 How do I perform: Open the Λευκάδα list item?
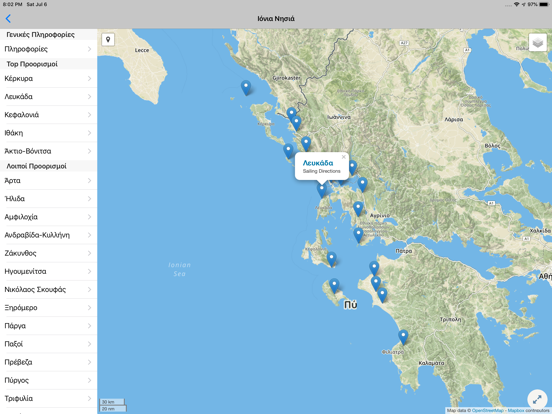(48, 96)
